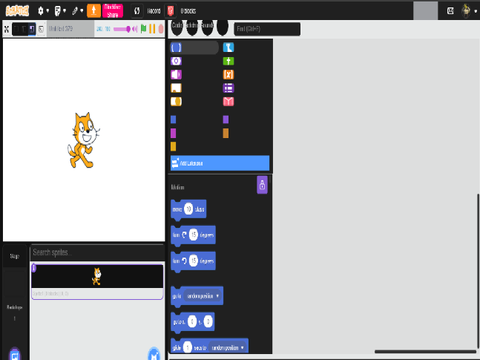480x360 pixels.
Task: Open the pencil Edit menu dropdown
Action: click(x=77, y=11)
